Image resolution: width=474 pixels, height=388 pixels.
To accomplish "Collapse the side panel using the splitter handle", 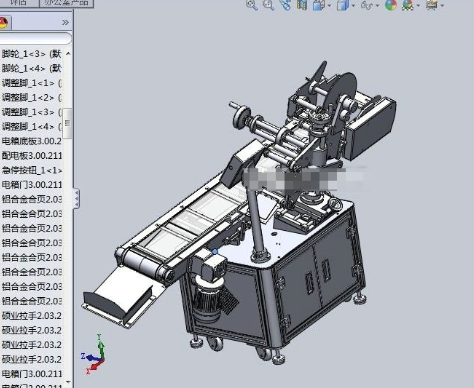I will pyautogui.click(x=77, y=199).
